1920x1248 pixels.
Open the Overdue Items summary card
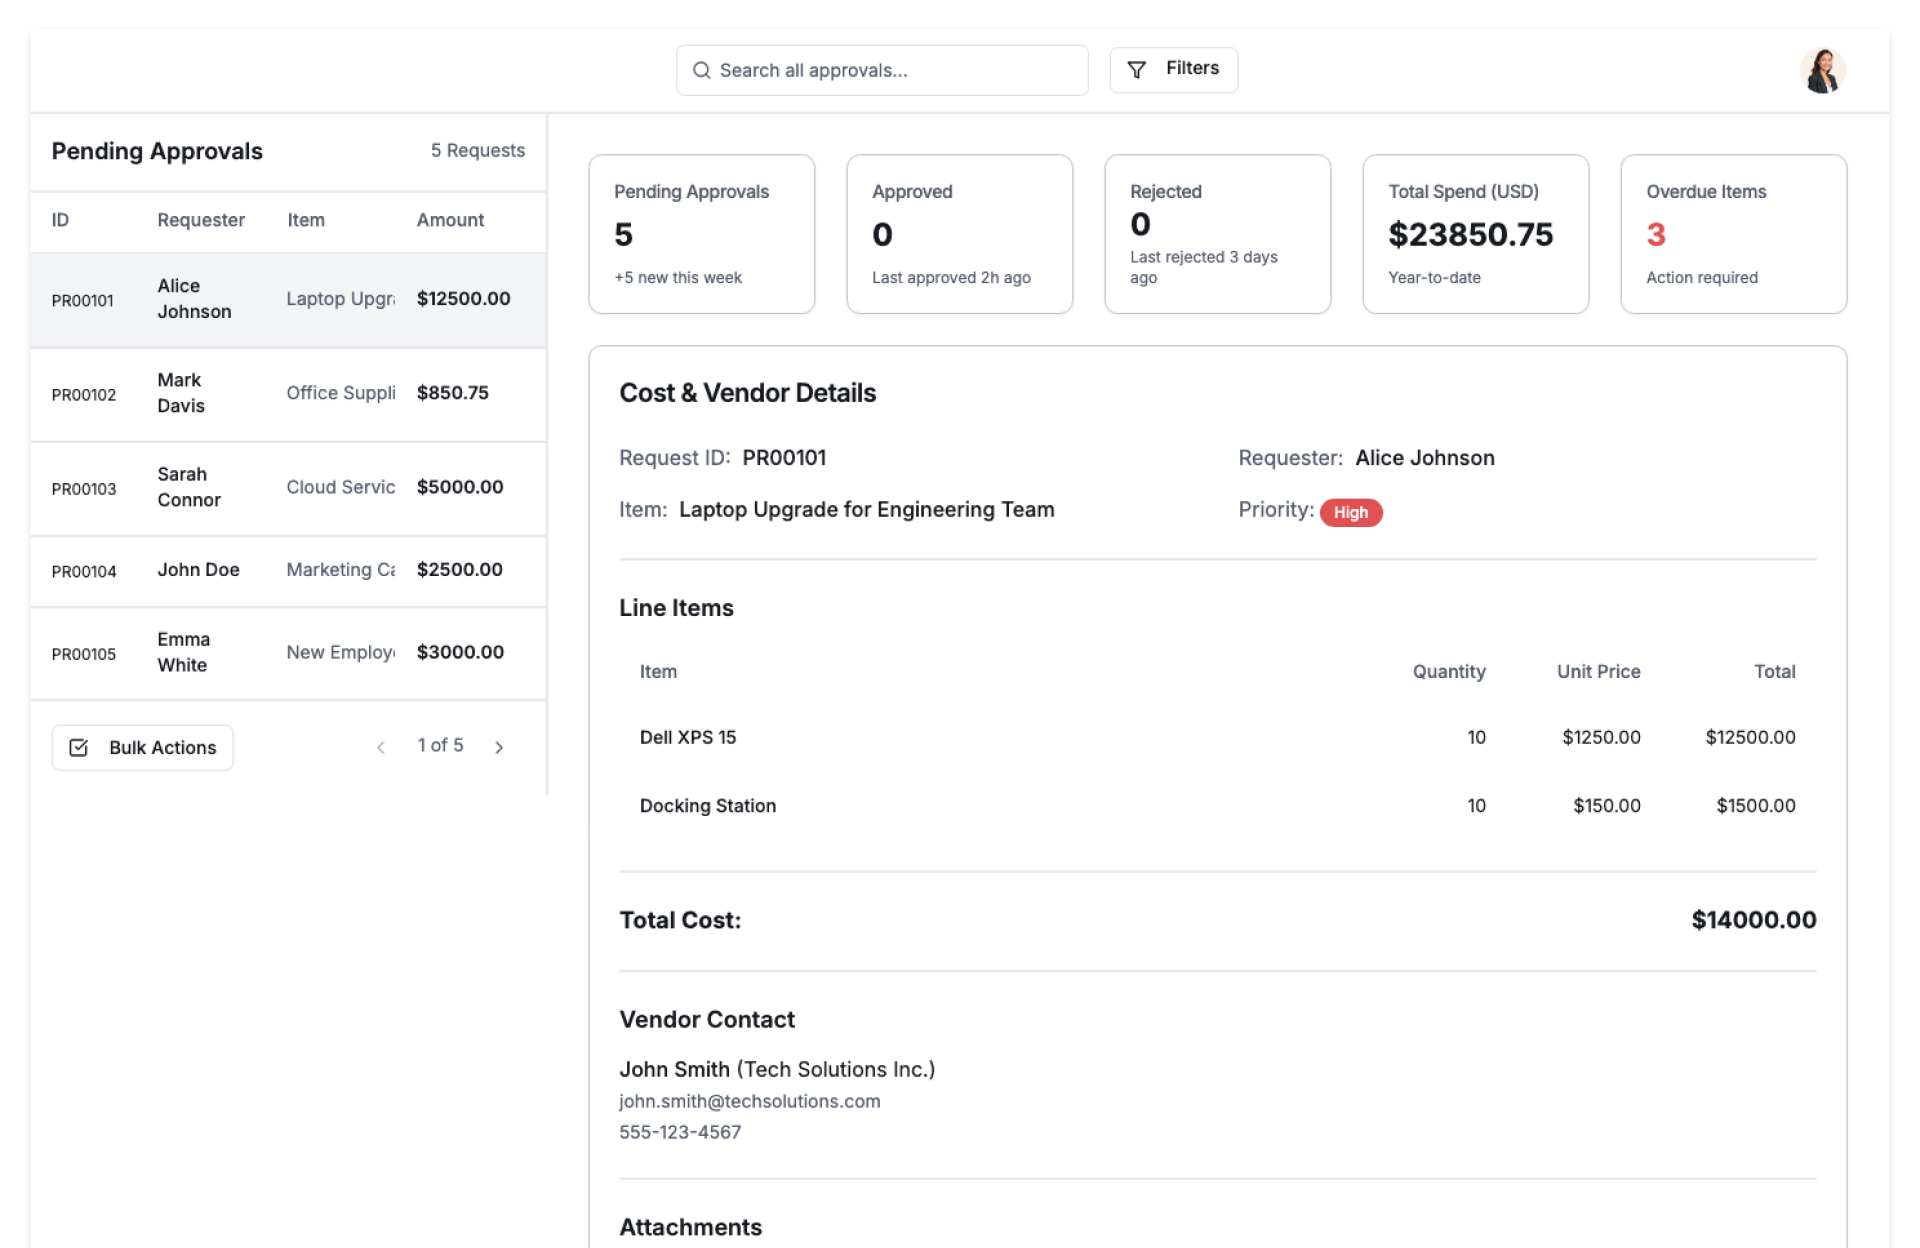pos(1733,233)
